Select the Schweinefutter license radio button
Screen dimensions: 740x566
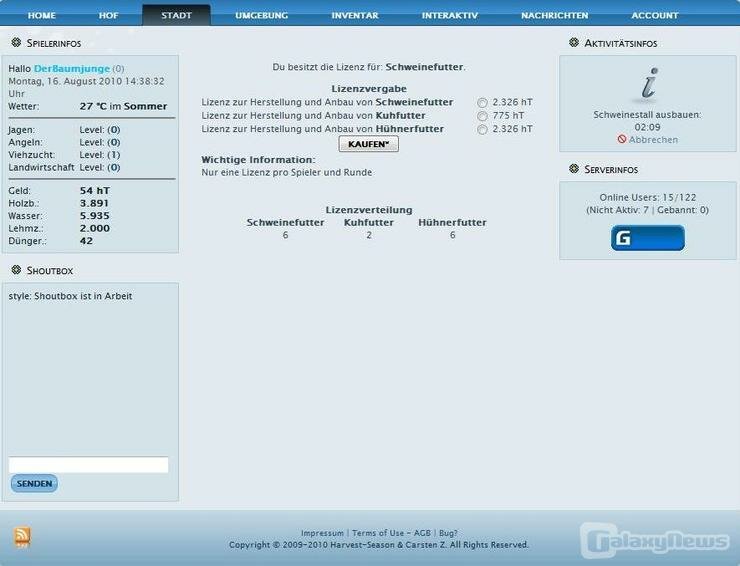coord(483,102)
